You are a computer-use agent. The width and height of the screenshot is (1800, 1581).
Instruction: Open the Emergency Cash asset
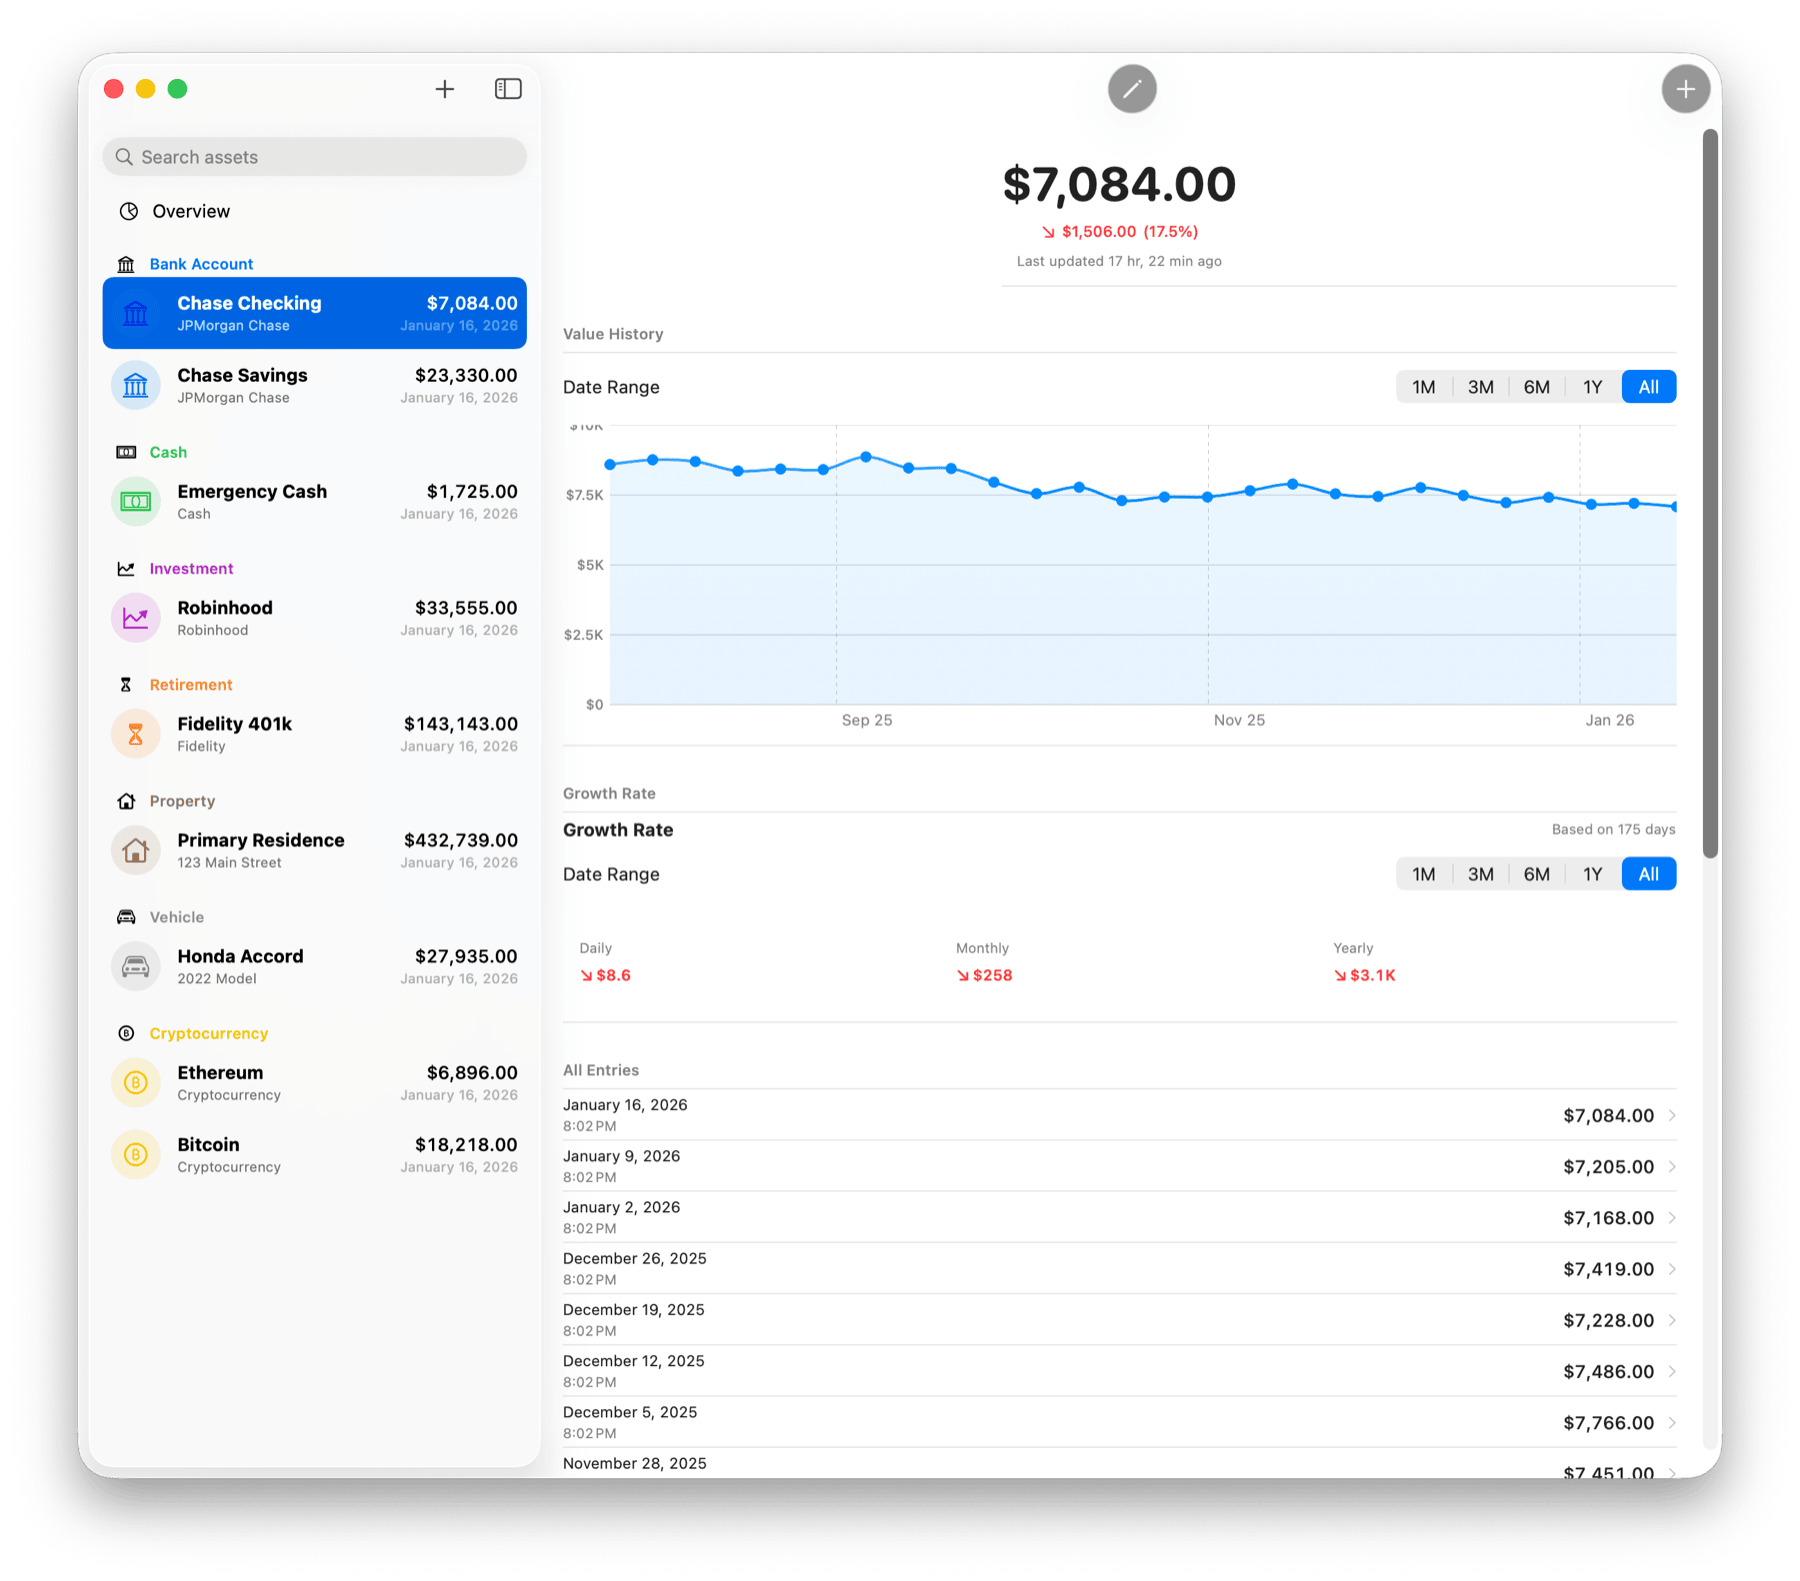314,501
